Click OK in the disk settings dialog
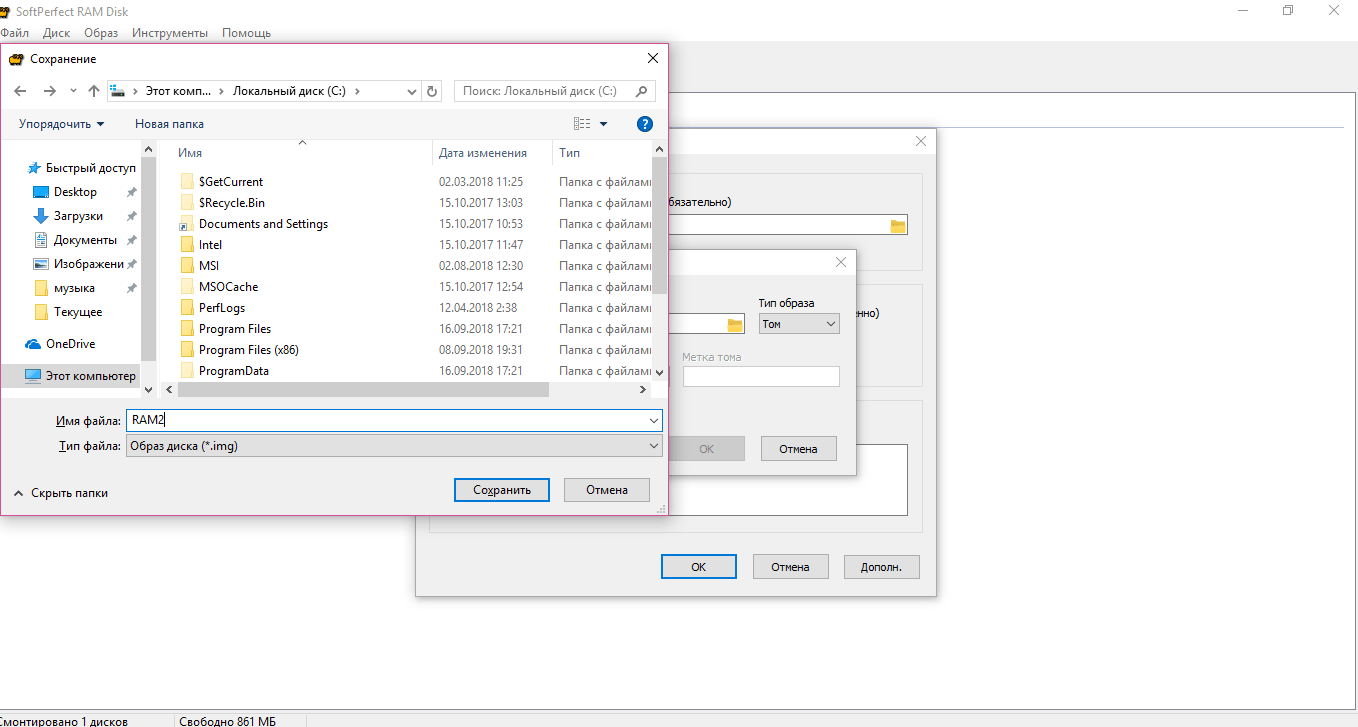This screenshot has width=1358, height=727. (x=699, y=567)
